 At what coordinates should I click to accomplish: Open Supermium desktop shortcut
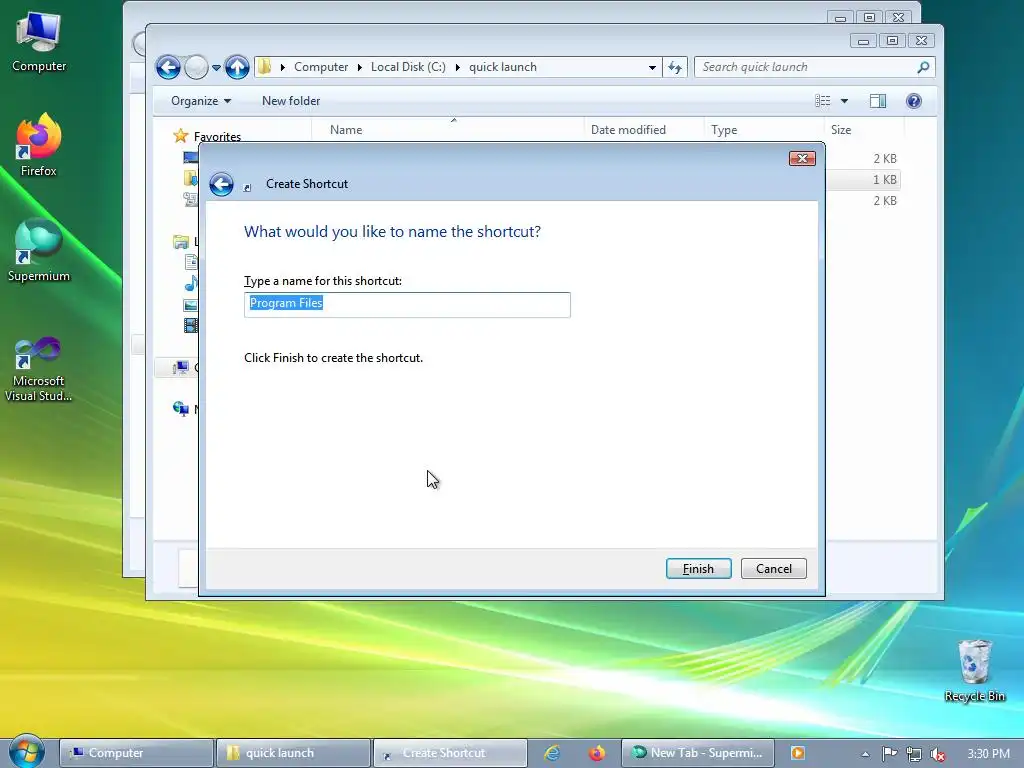point(39,251)
